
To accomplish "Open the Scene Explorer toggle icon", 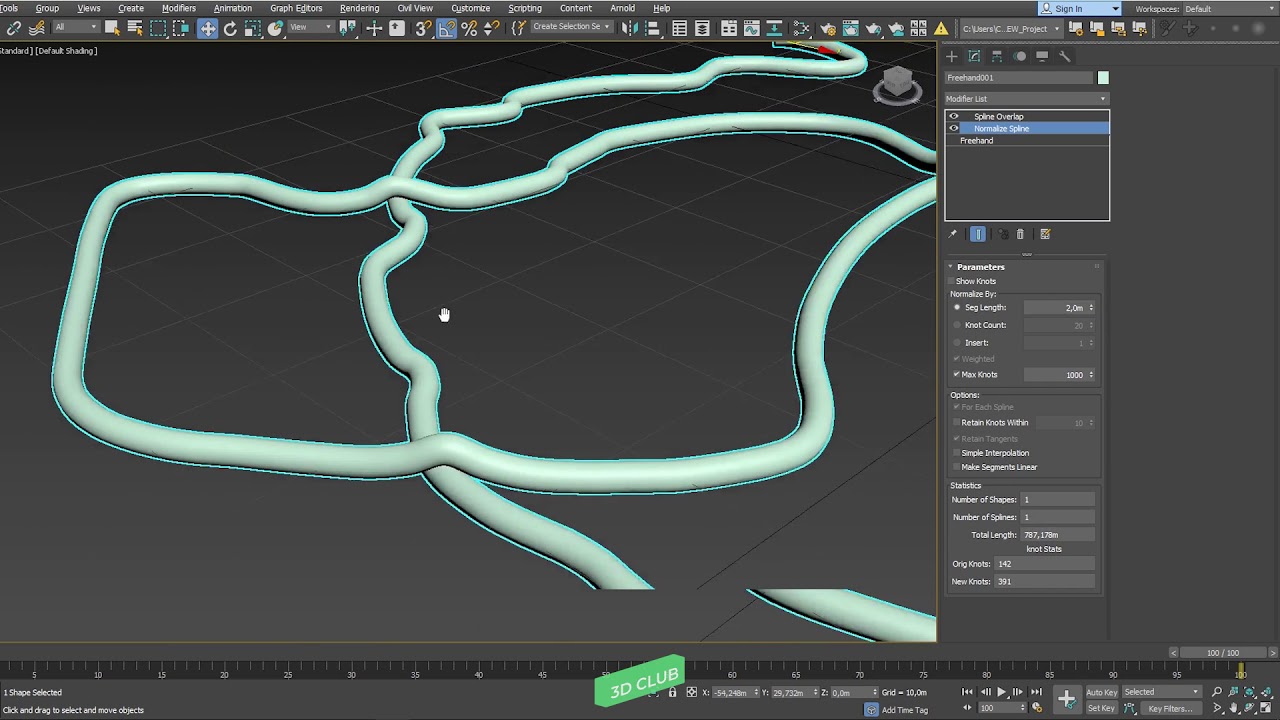I will tap(680, 29).
